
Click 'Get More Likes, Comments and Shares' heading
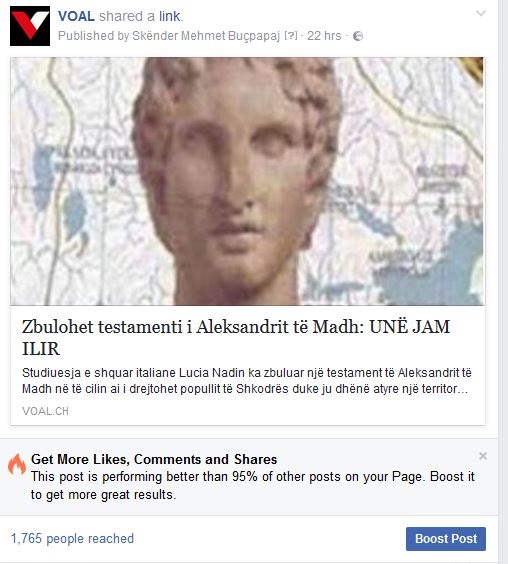click(154, 459)
